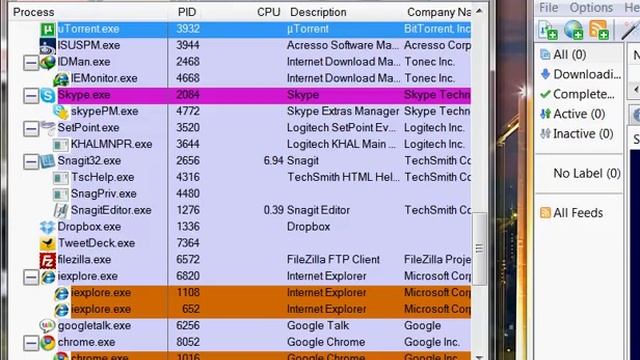Click the Skype.exe icon
Screen dimensions: 640x360
coord(48,95)
